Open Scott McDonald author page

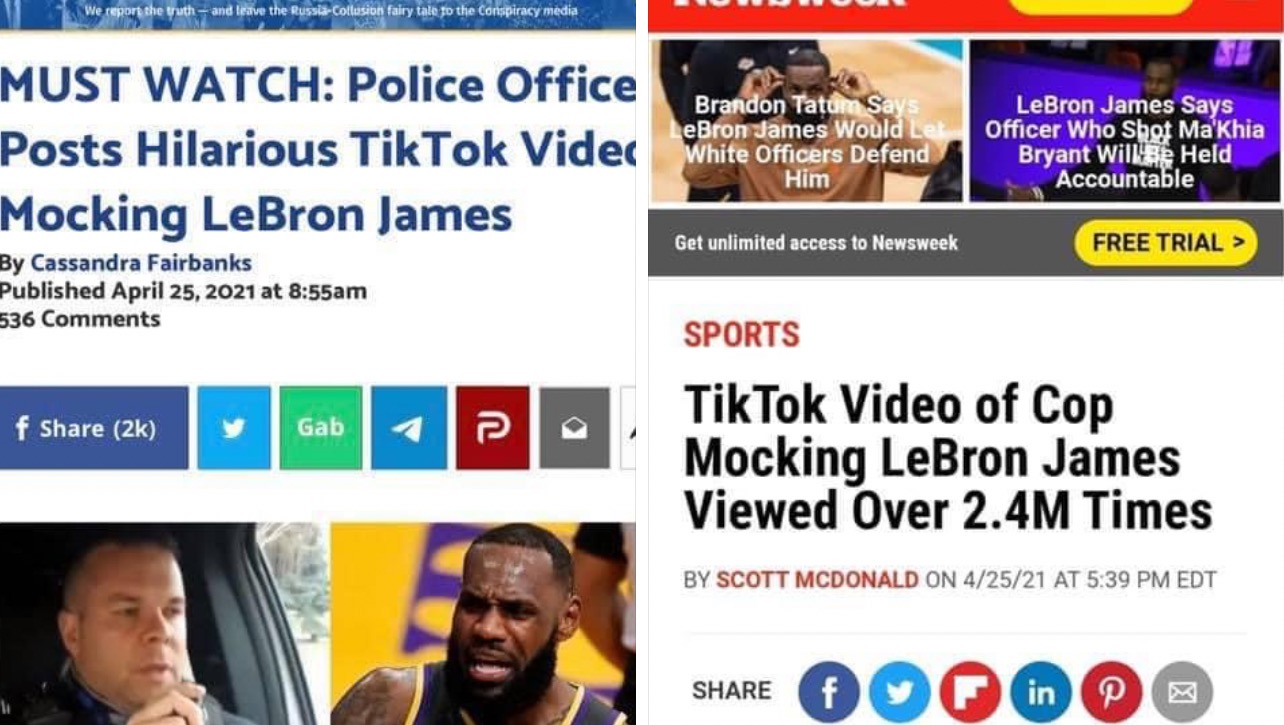click(x=817, y=580)
